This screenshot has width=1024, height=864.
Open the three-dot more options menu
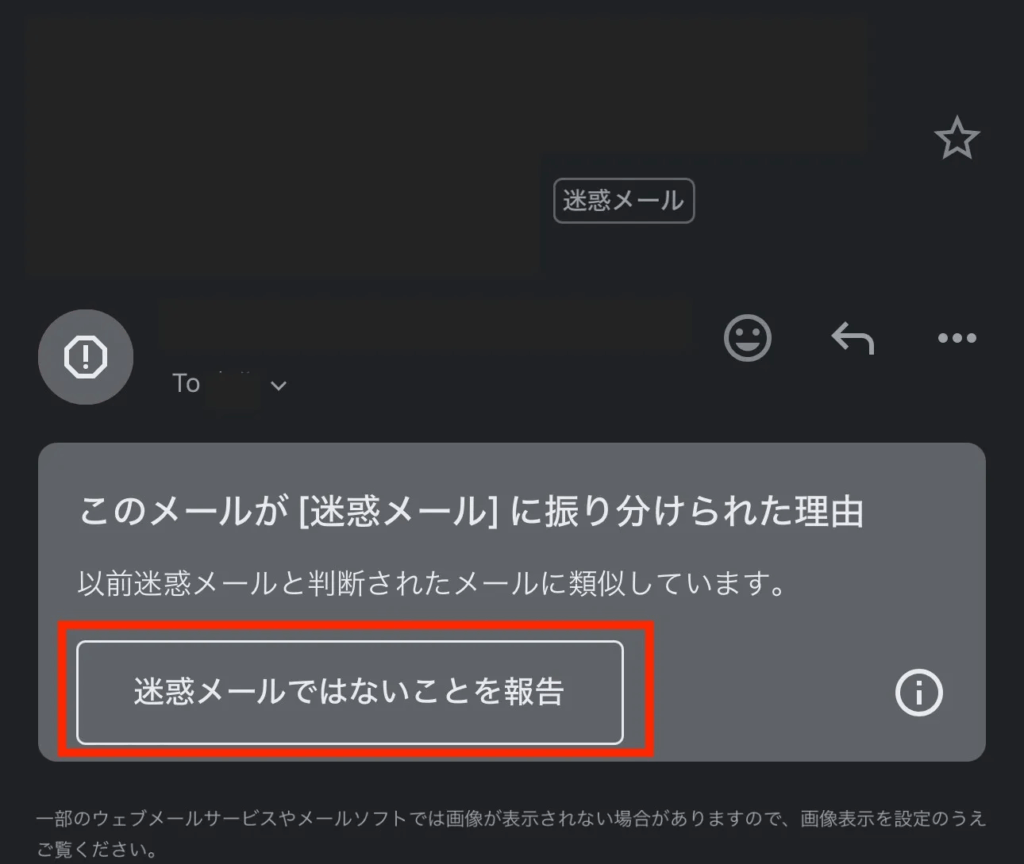957,338
